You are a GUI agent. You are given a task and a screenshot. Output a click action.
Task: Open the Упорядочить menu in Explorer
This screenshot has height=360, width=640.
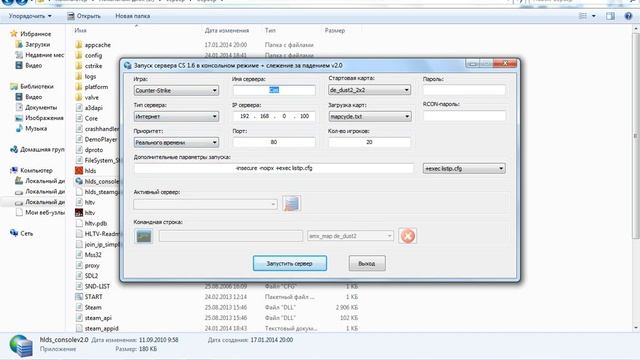[x=30, y=16]
